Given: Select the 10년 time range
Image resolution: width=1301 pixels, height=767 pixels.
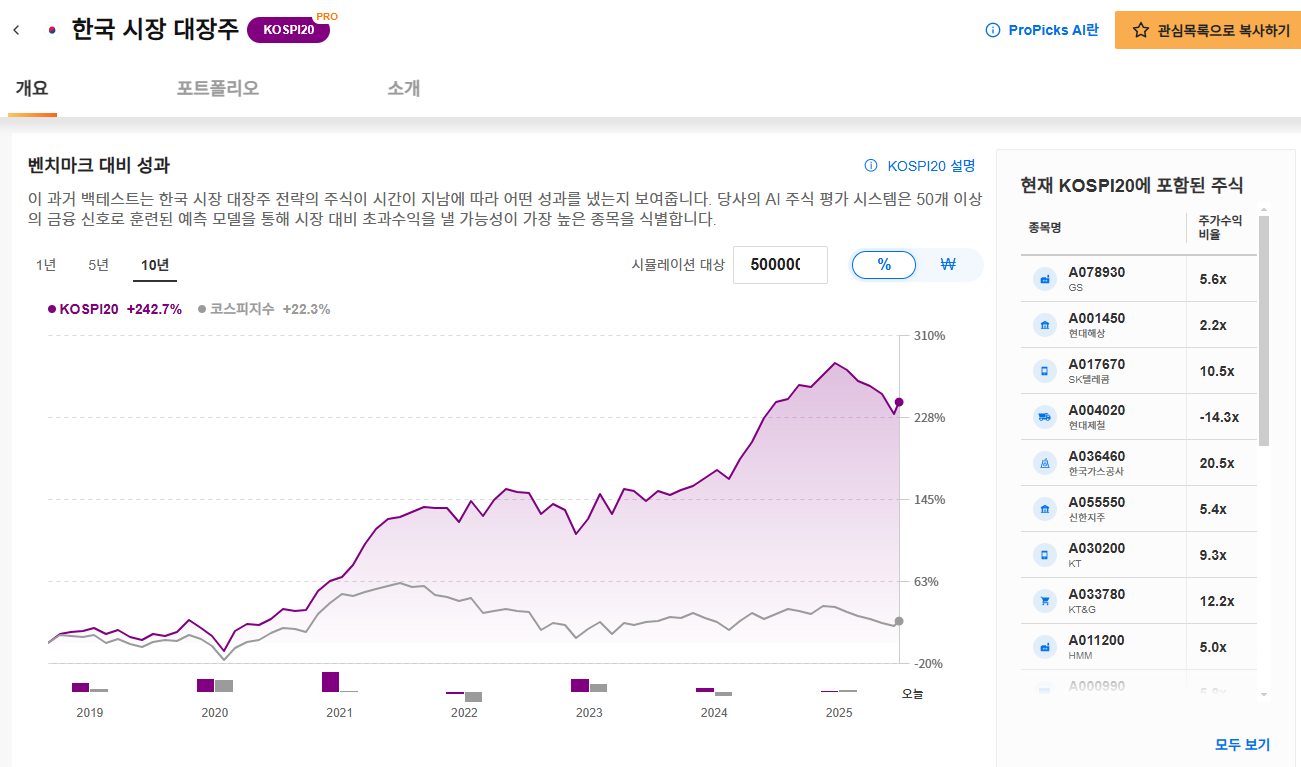Looking at the screenshot, I should pos(155,265).
